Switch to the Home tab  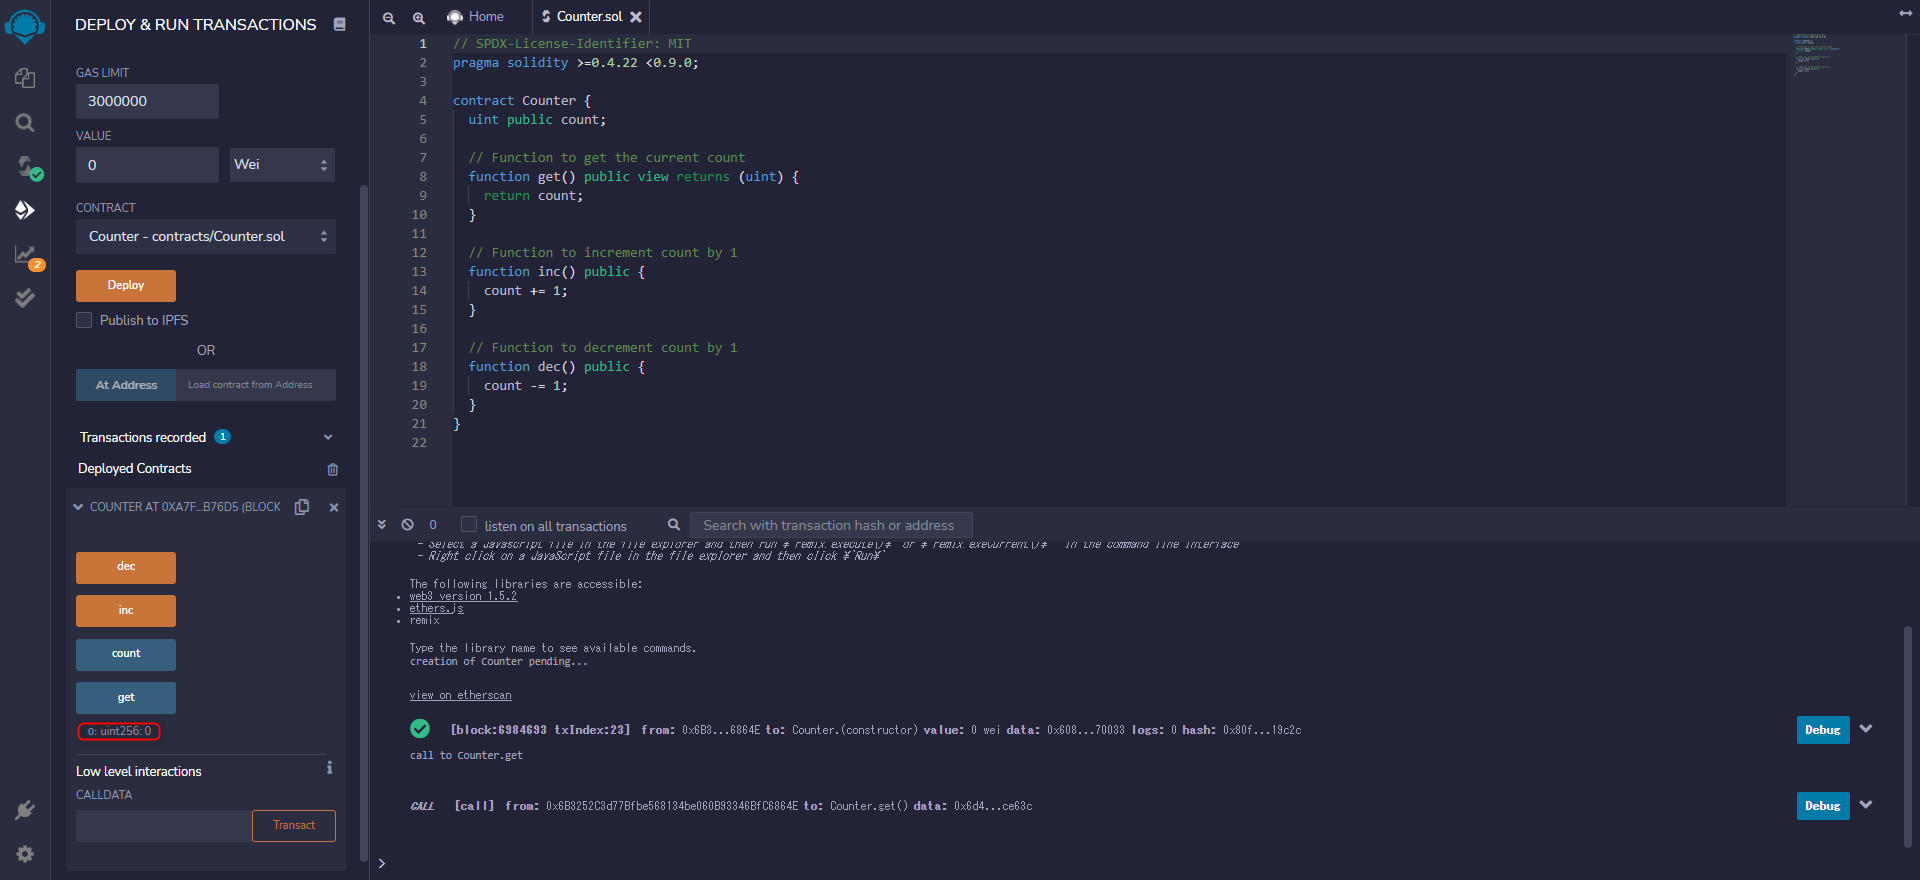click(476, 17)
